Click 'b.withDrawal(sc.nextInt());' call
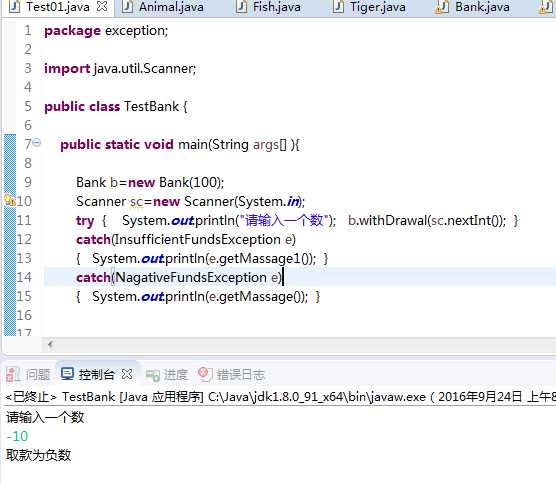This screenshot has height=484, width=556. pos(427,221)
